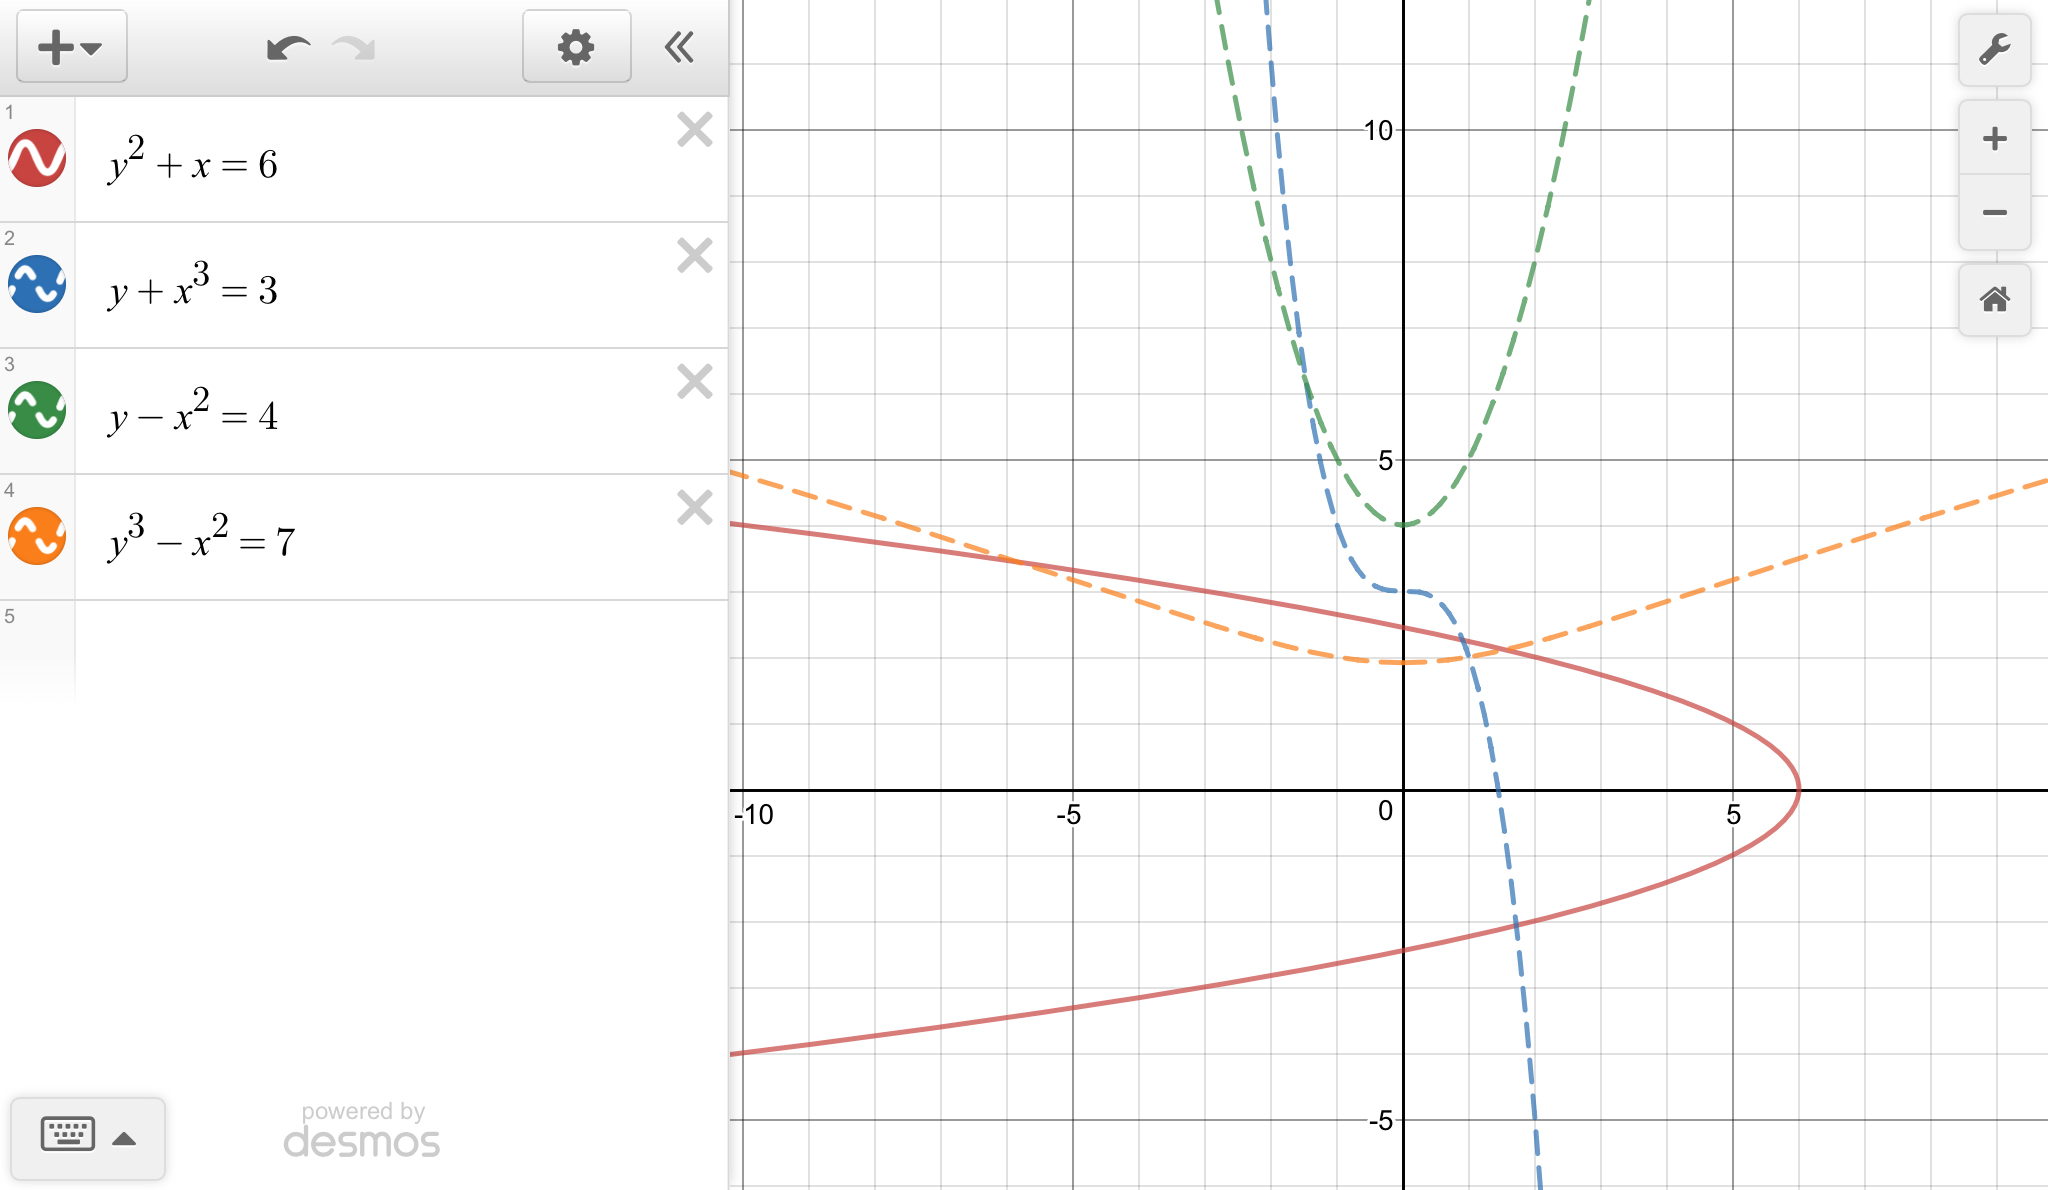Delete expression y²+x=6
Viewport: 2048px width, 1190px height.
coord(694,130)
